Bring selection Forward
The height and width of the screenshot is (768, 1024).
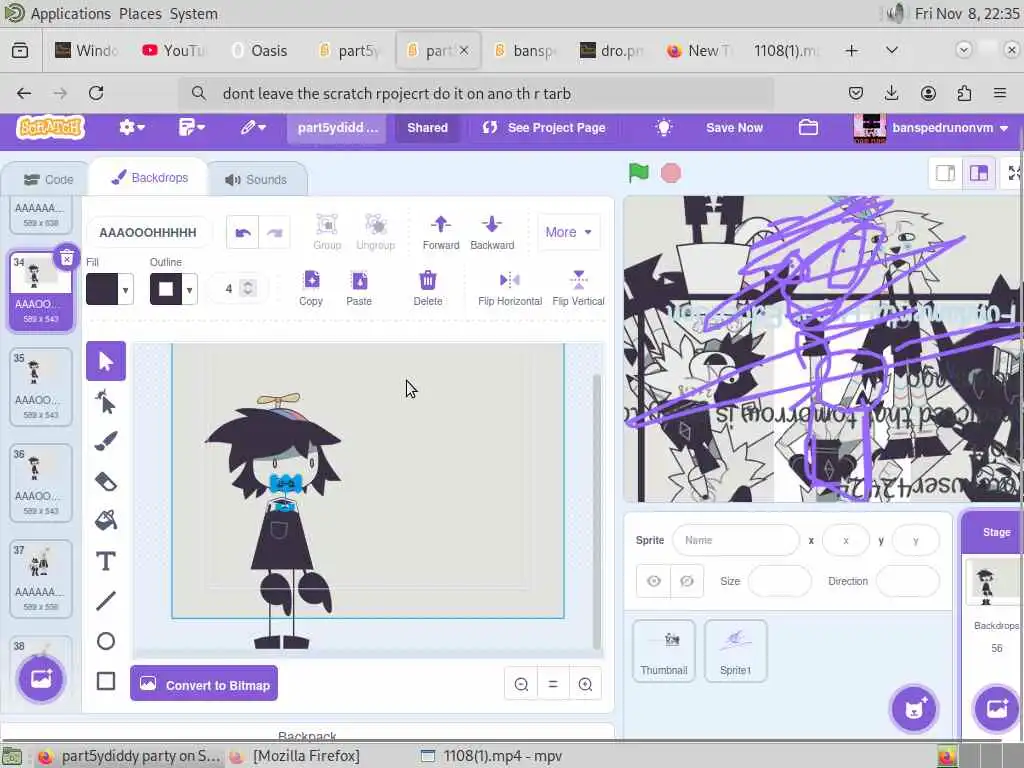[441, 232]
